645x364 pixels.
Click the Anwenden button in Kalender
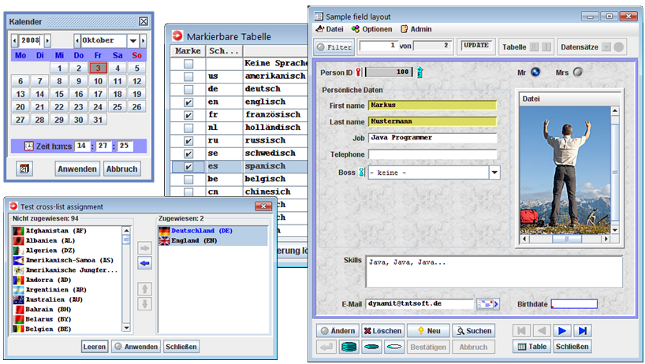(77, 169)
